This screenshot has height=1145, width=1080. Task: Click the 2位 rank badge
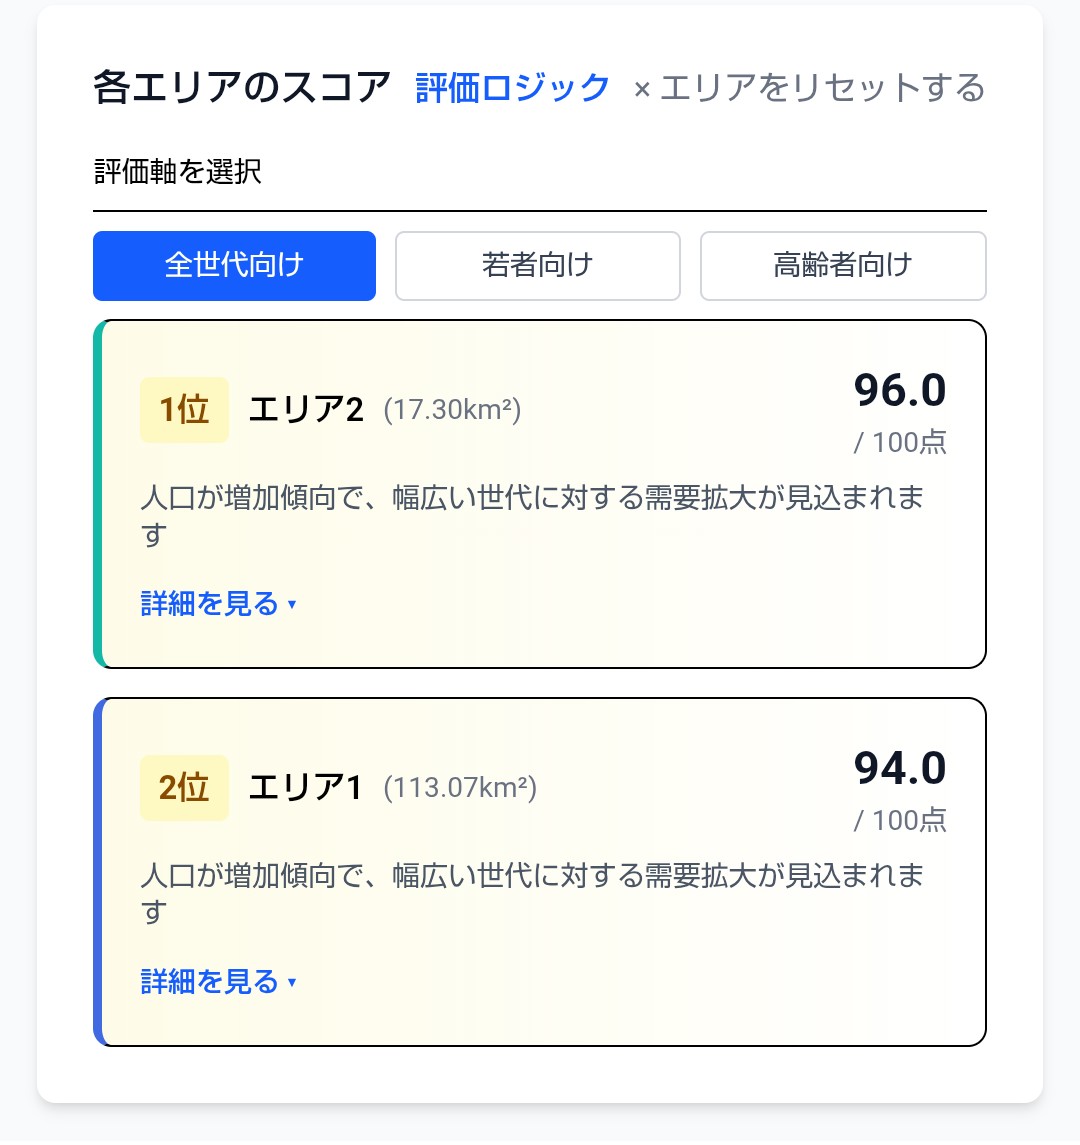184,788
